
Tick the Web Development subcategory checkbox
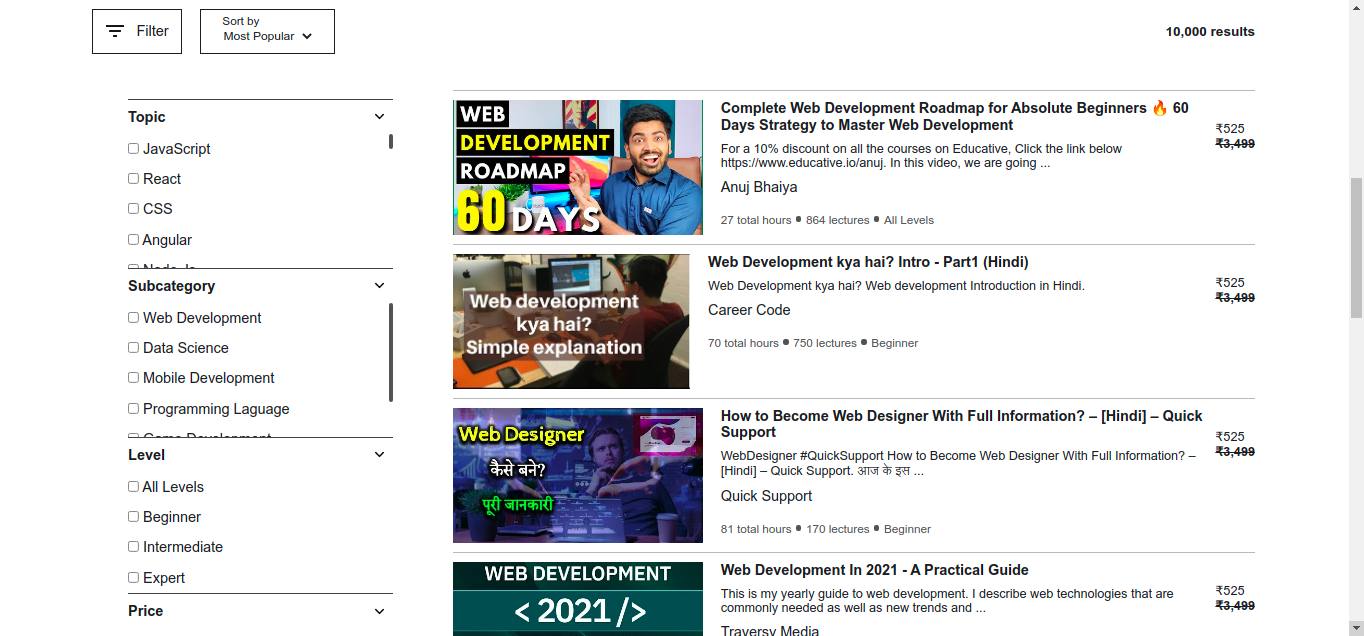coord(133,317)
